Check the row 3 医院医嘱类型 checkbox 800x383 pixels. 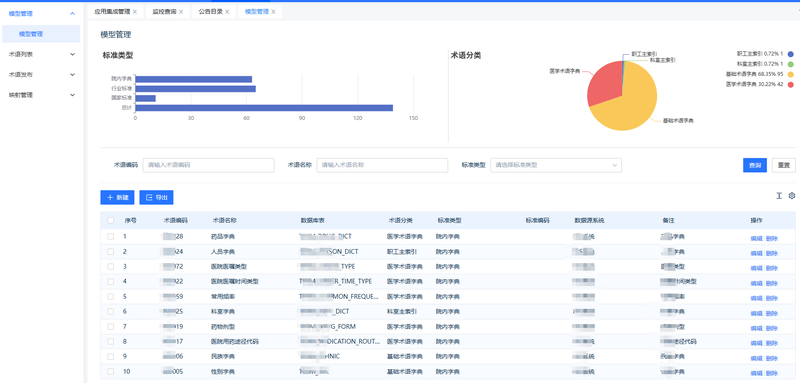tap(111, 266)
